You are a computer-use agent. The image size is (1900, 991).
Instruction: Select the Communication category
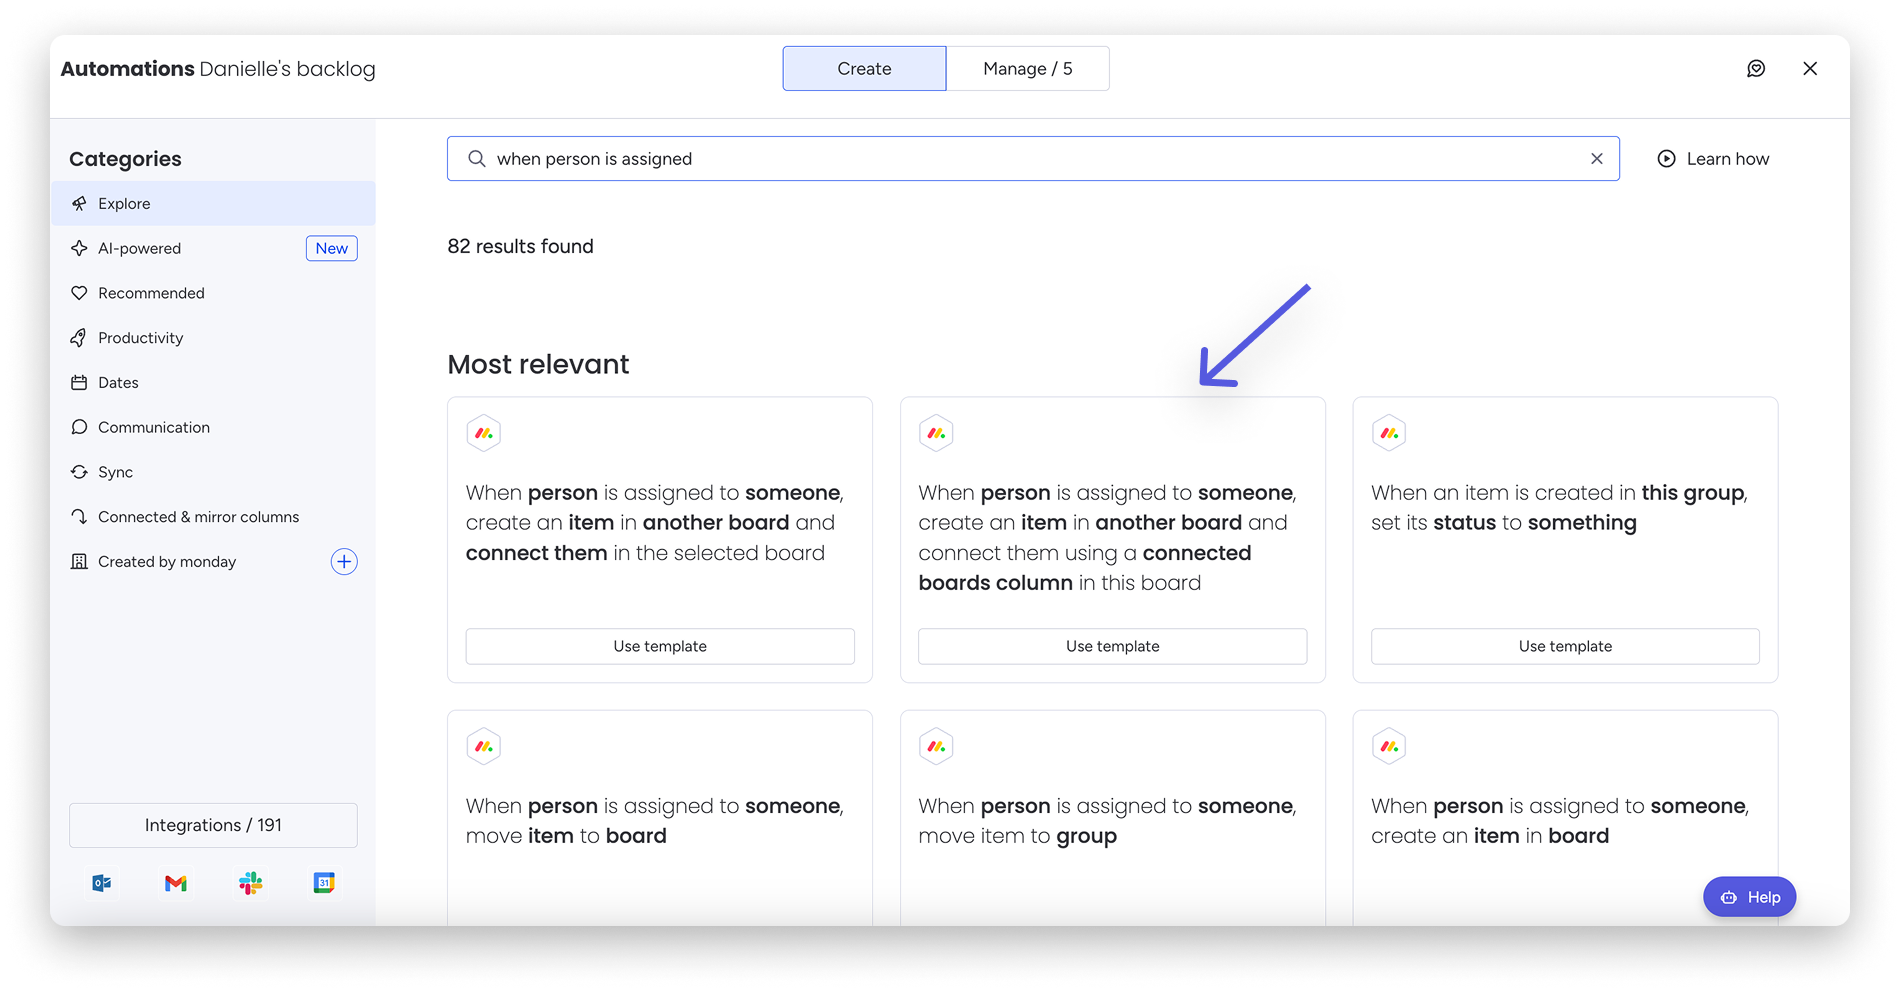213,427
